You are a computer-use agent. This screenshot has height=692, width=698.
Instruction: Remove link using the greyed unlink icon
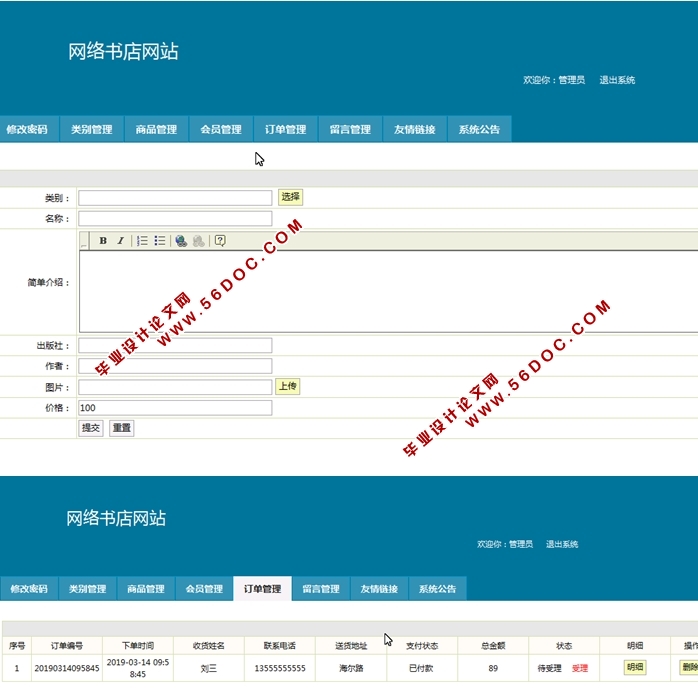(199, 240)
